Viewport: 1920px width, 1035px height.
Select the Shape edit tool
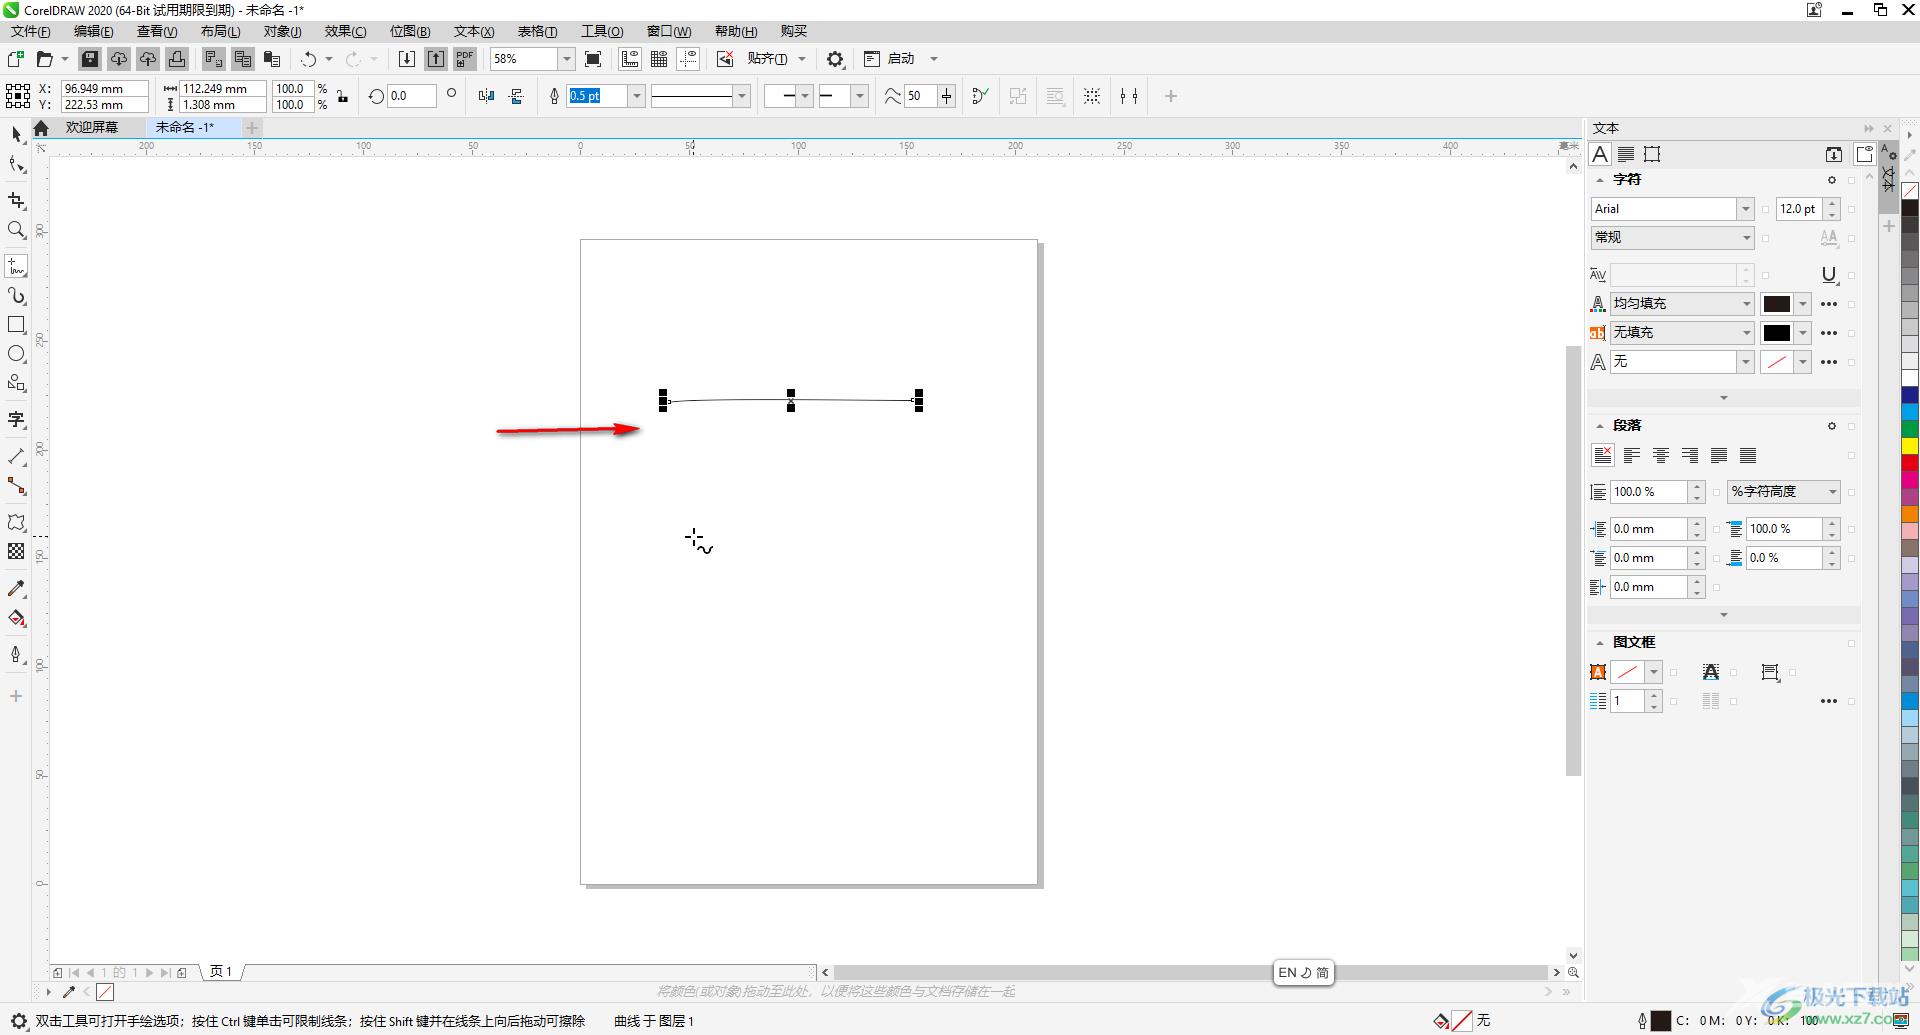(16, 165)
